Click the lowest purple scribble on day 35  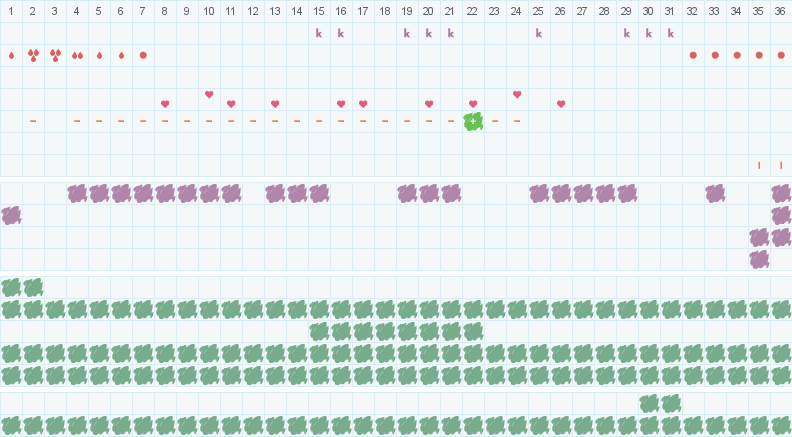(x=759, y=259)
